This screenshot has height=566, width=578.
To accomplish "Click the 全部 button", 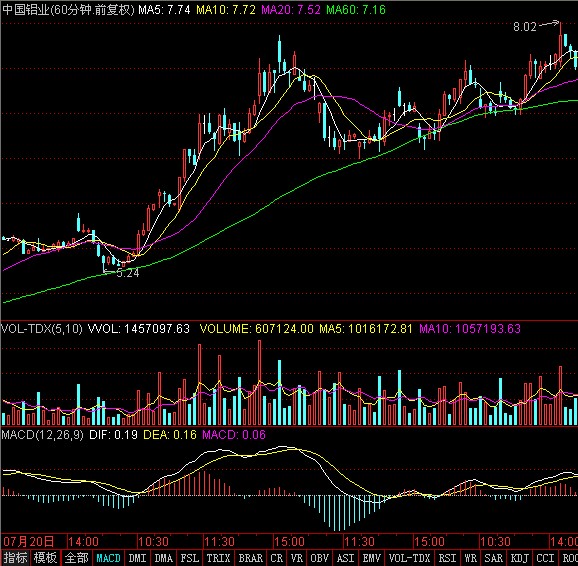I will pyautogui.click(x=77, y=558).
